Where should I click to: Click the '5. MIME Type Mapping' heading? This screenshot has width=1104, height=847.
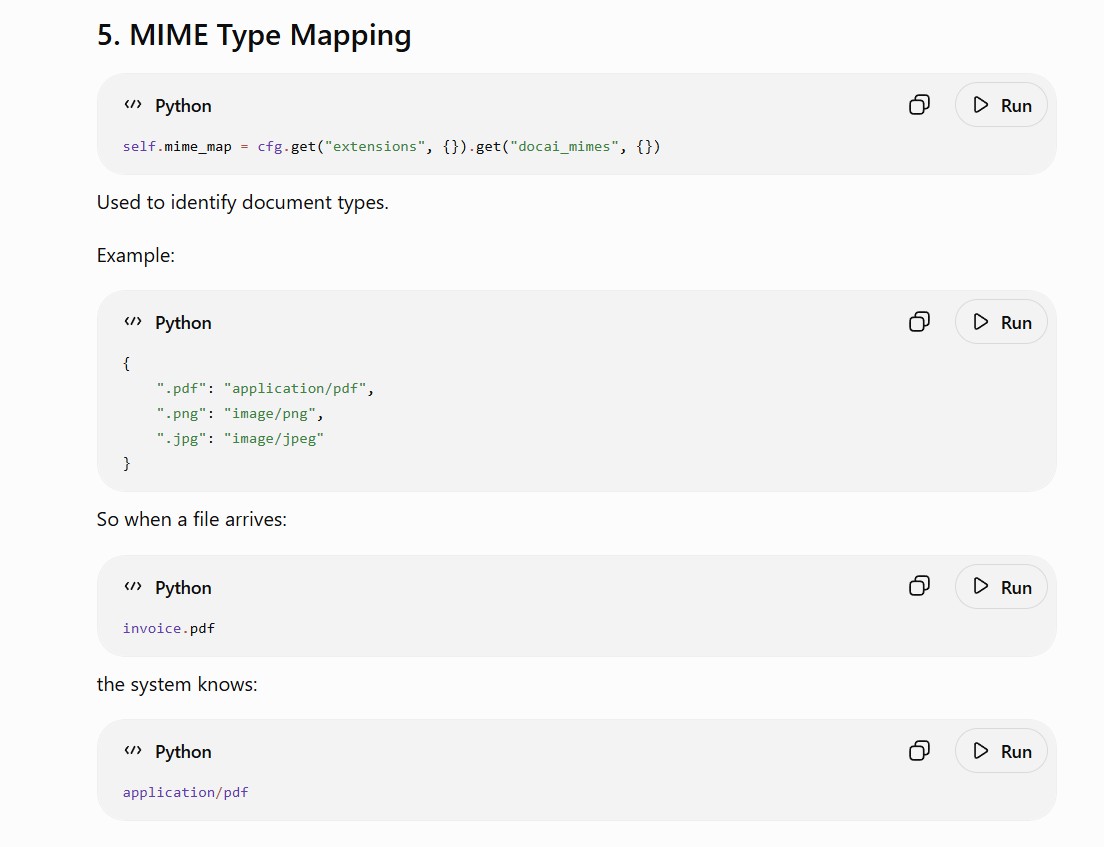[254, 35]
